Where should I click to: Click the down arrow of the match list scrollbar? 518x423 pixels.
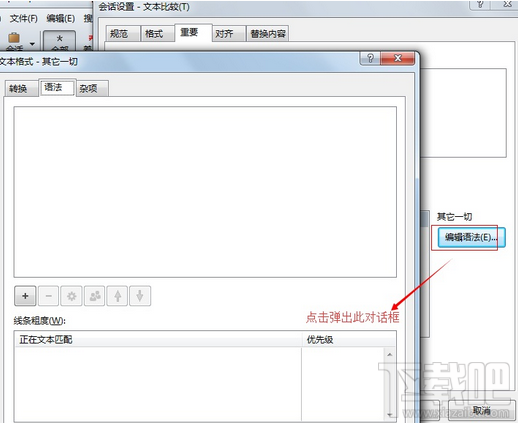390,415
